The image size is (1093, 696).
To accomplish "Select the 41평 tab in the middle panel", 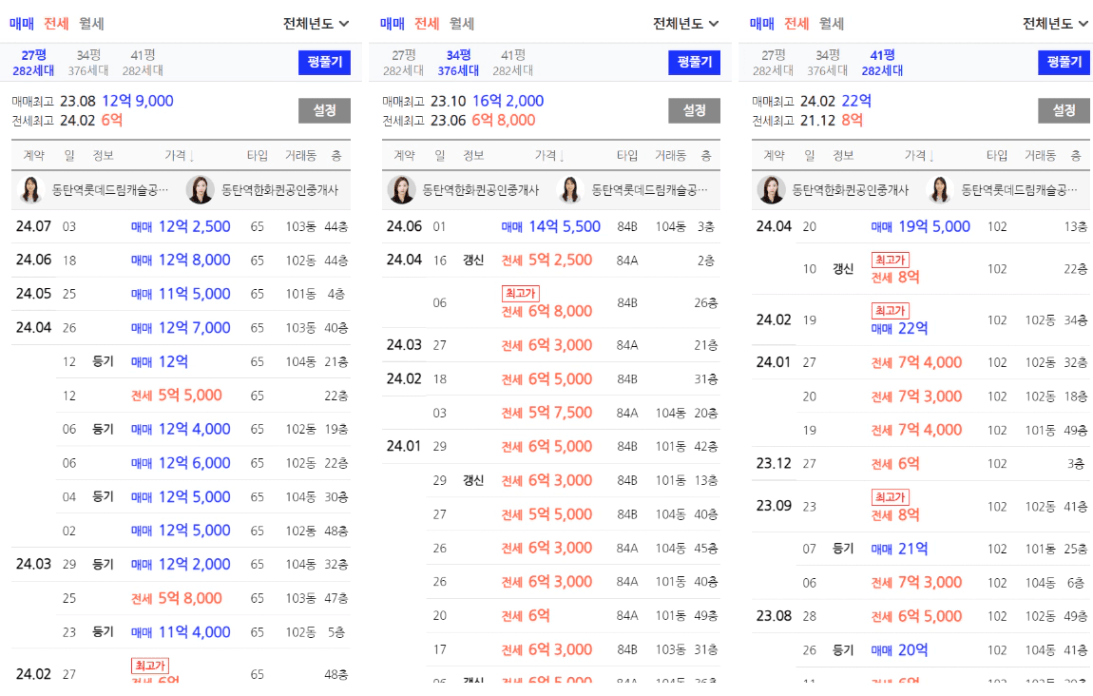I will [512, 62].
